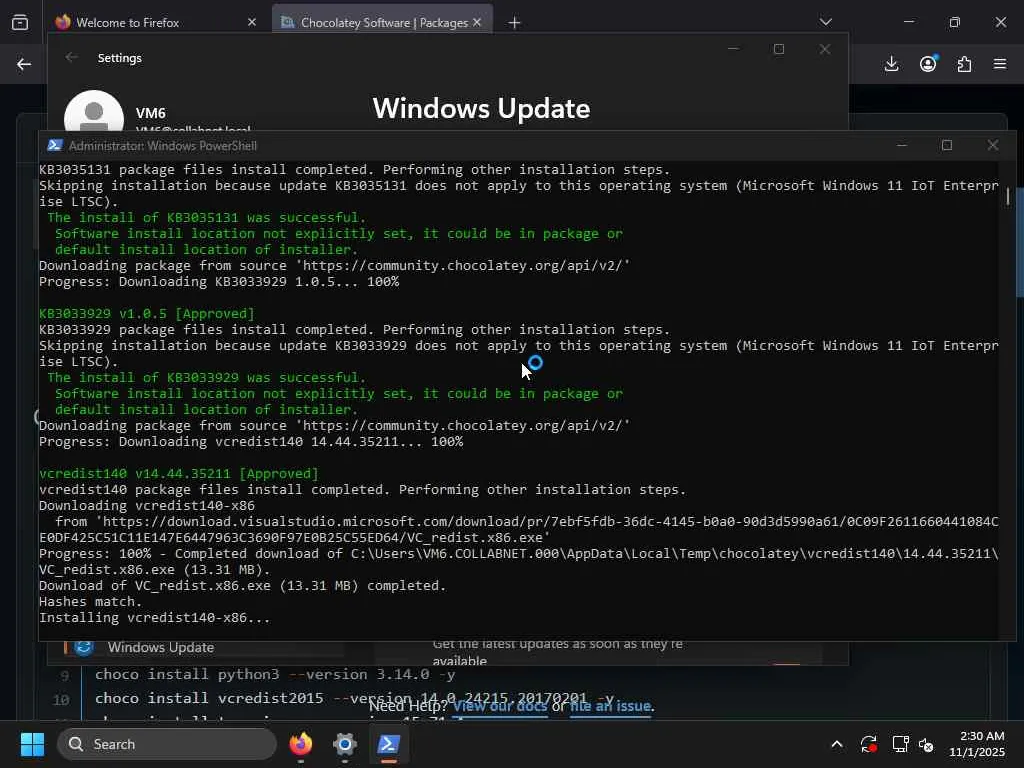Screen dimensions: 1024x768
Task: Open Settings gear from the taskbar
Action: tap(345, 744)
